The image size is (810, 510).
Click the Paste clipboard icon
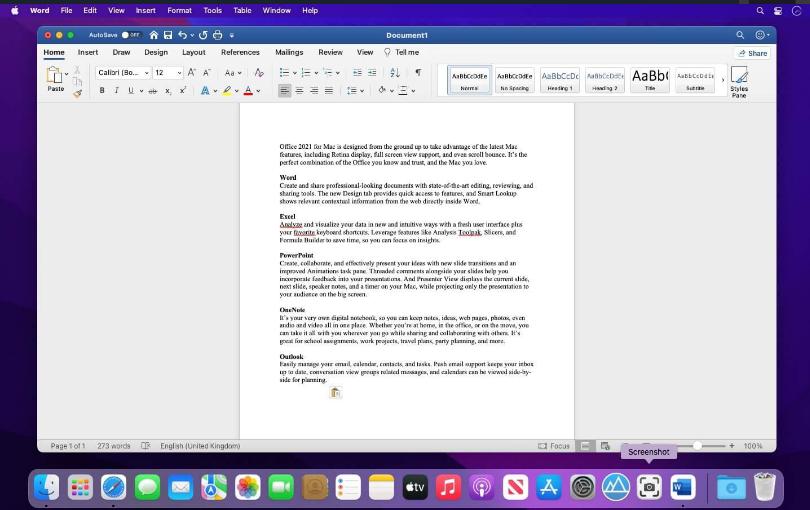click(54, 75)
